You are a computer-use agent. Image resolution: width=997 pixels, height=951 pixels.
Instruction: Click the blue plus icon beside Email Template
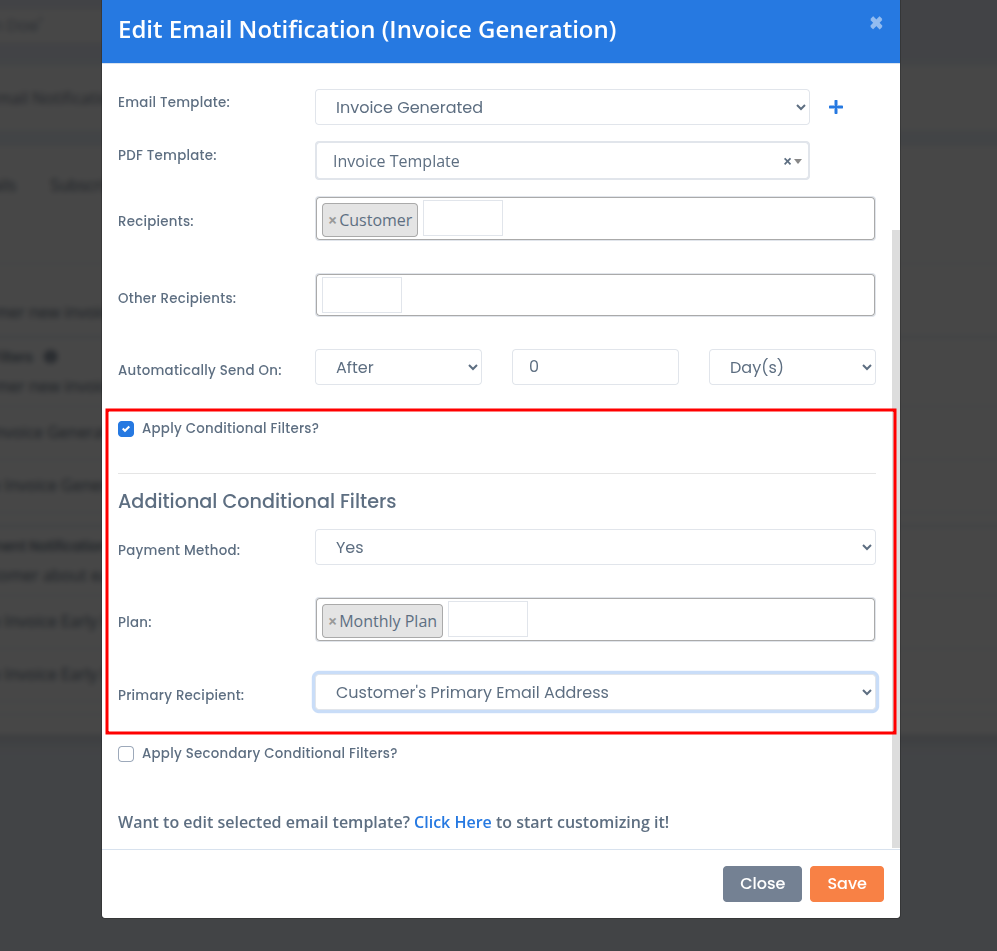tap(836, 107)
